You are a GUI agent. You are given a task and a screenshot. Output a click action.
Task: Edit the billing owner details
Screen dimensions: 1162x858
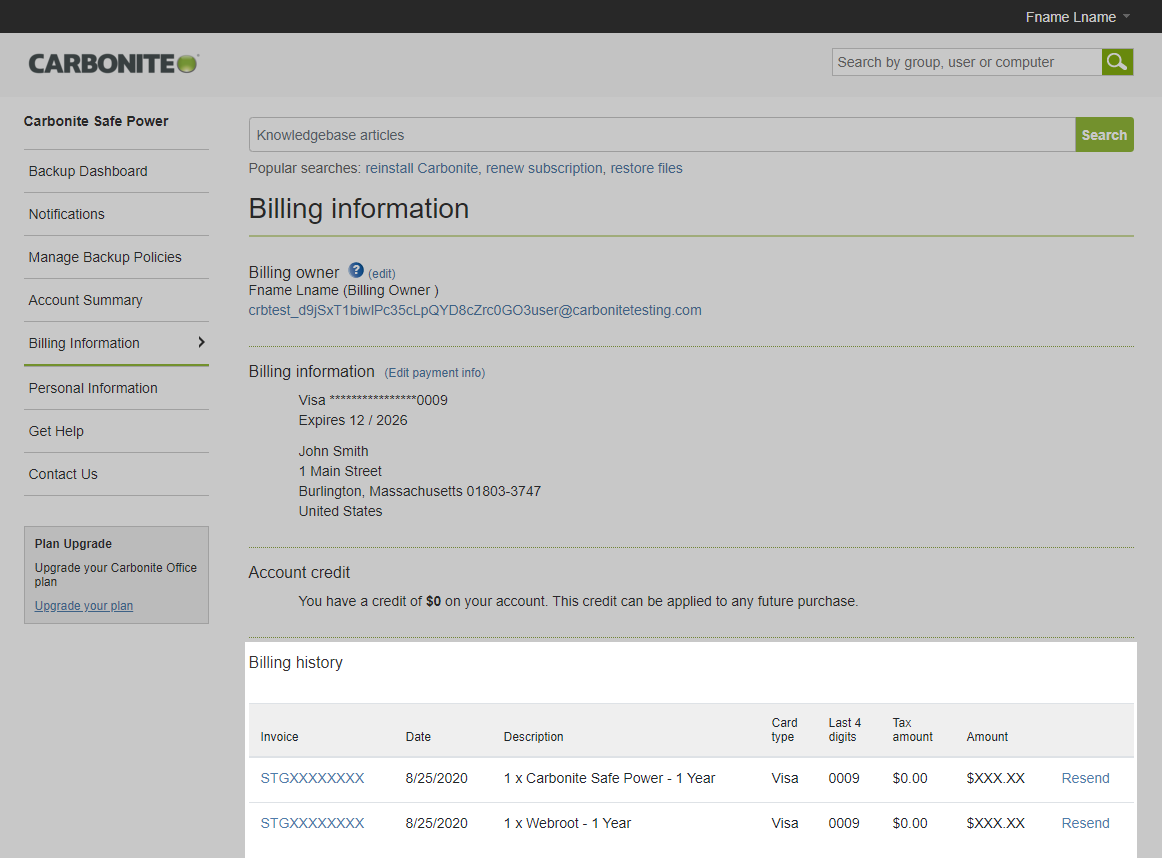coord(380,273)
